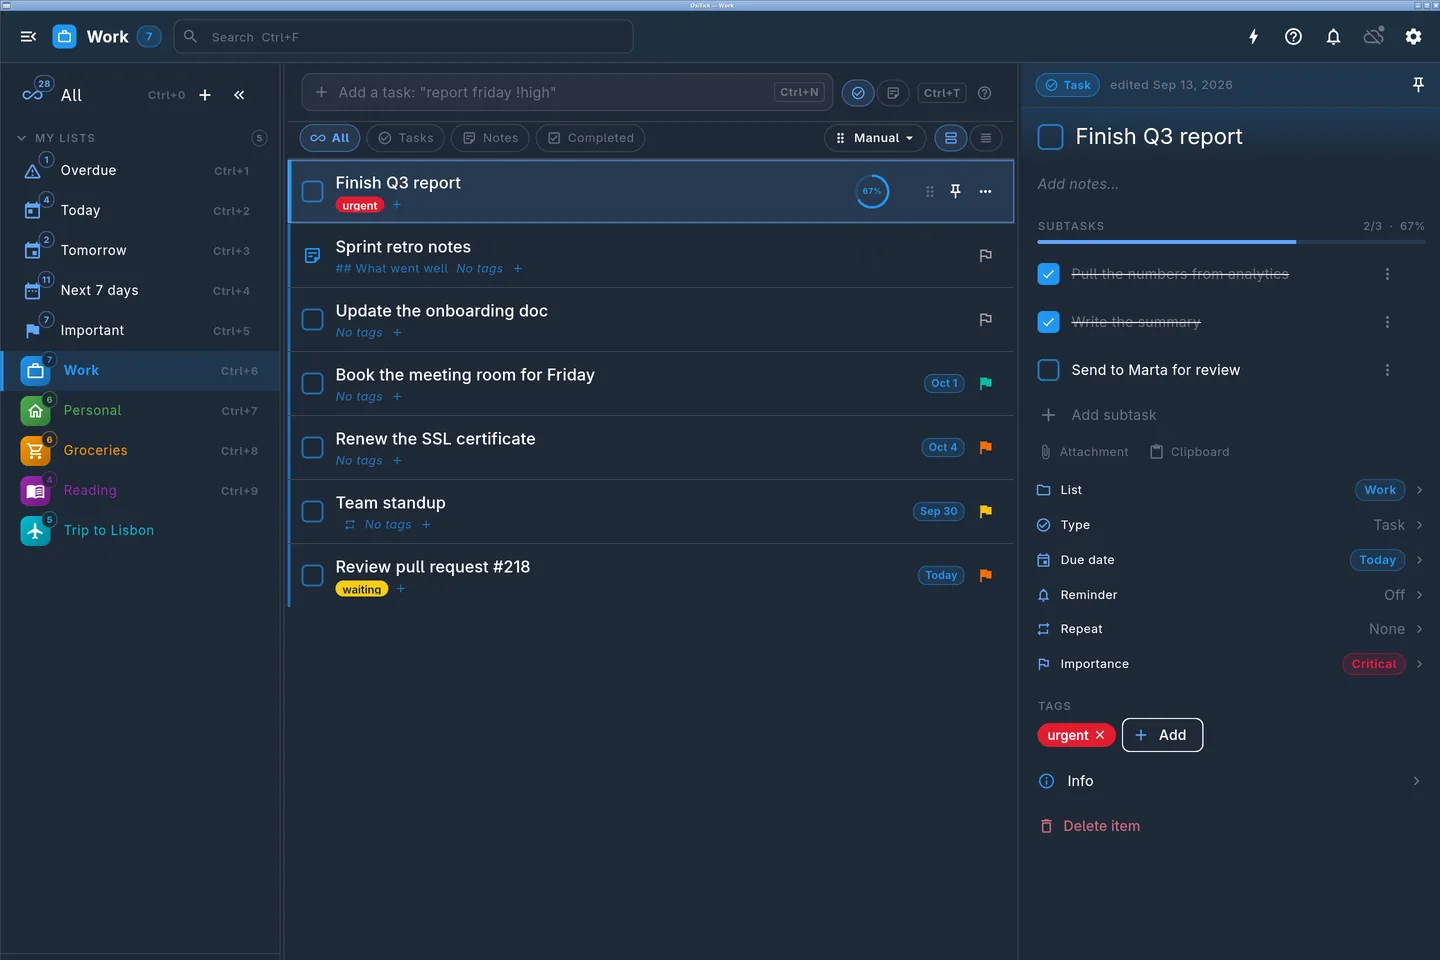Open quick actions lightning icon
The width and height of the screenshot is (1440, 960).
(1253, 37)
